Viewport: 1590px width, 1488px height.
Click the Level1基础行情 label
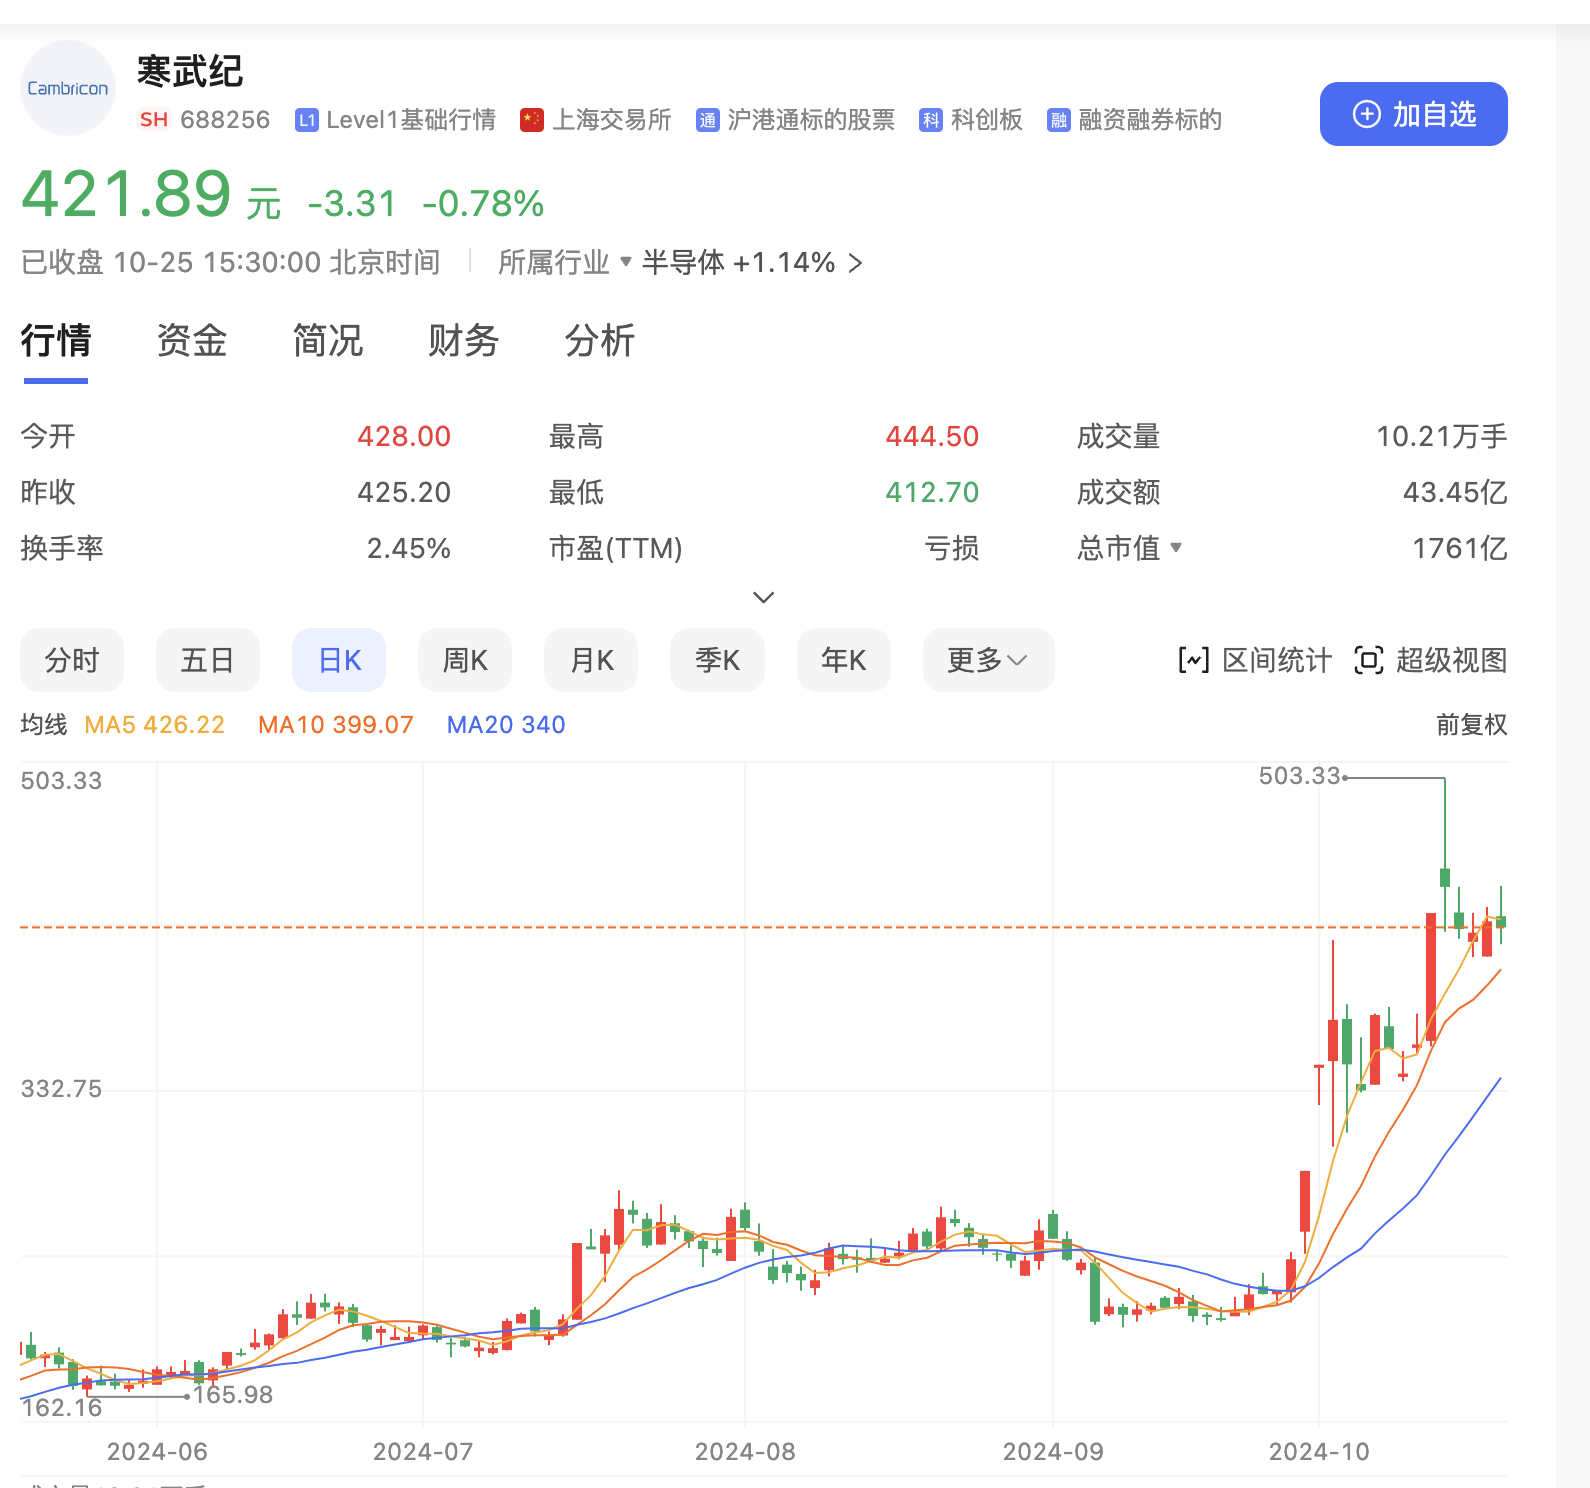click(x=411, y=120)
